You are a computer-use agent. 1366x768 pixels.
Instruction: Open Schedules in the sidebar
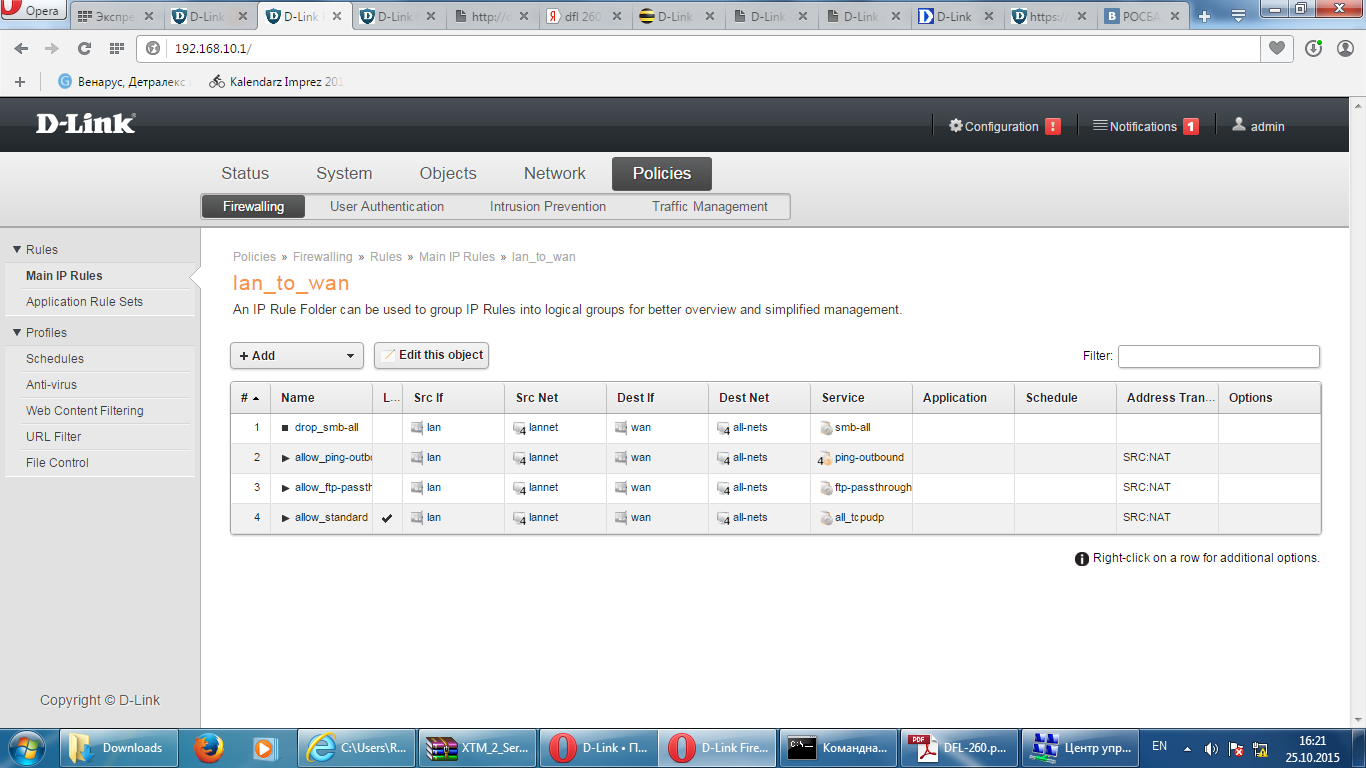(x=55, y=359)
